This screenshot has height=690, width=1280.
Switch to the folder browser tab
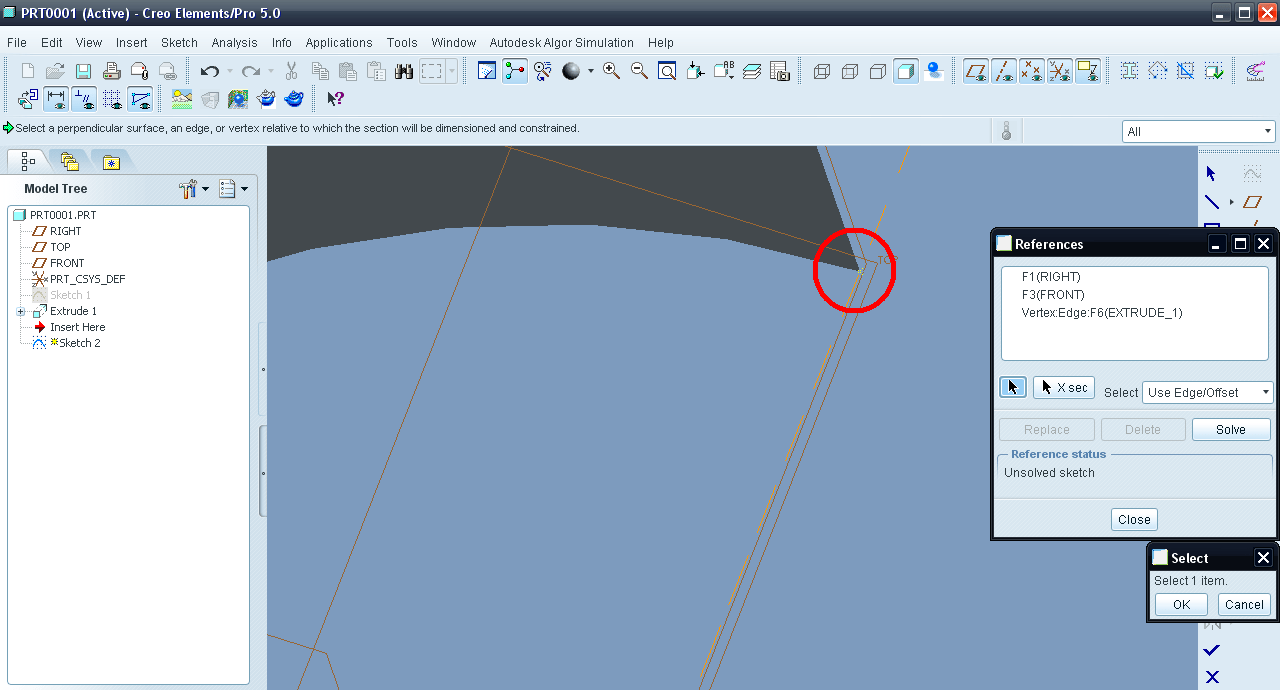pyautogui.click(x=69, y=161)
